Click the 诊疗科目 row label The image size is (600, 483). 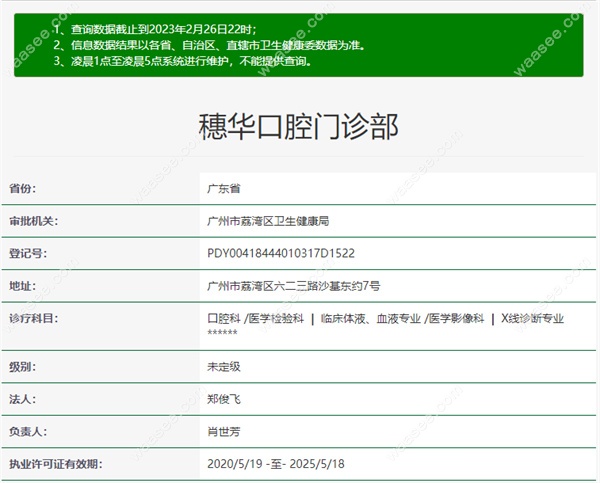33,319
